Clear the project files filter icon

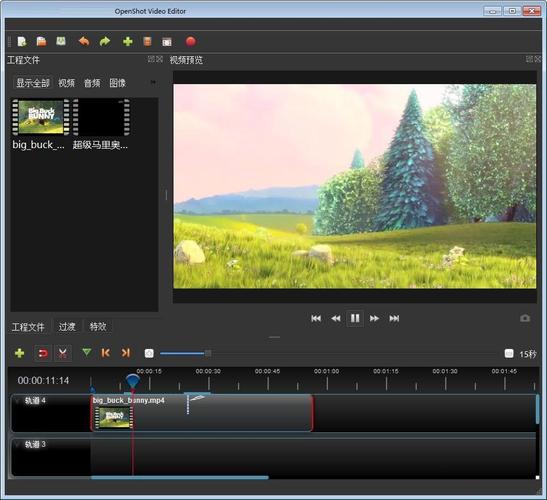(x=153, y=82)
